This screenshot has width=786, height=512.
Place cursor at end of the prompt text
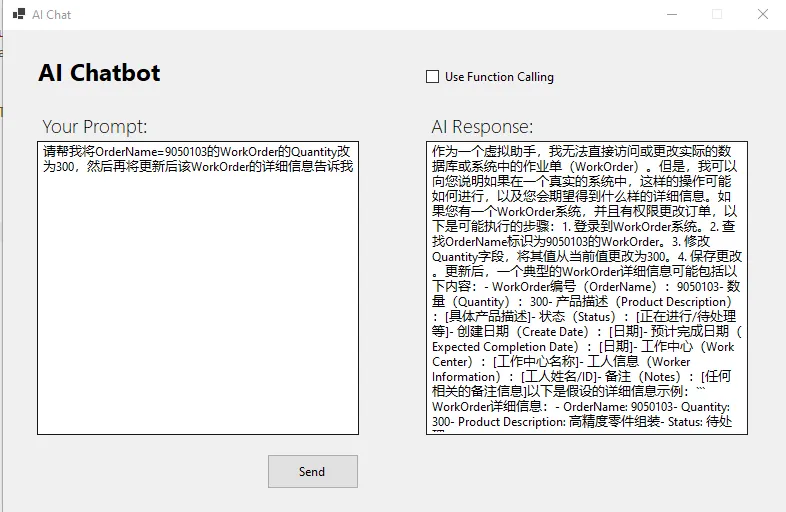(353, 167)
